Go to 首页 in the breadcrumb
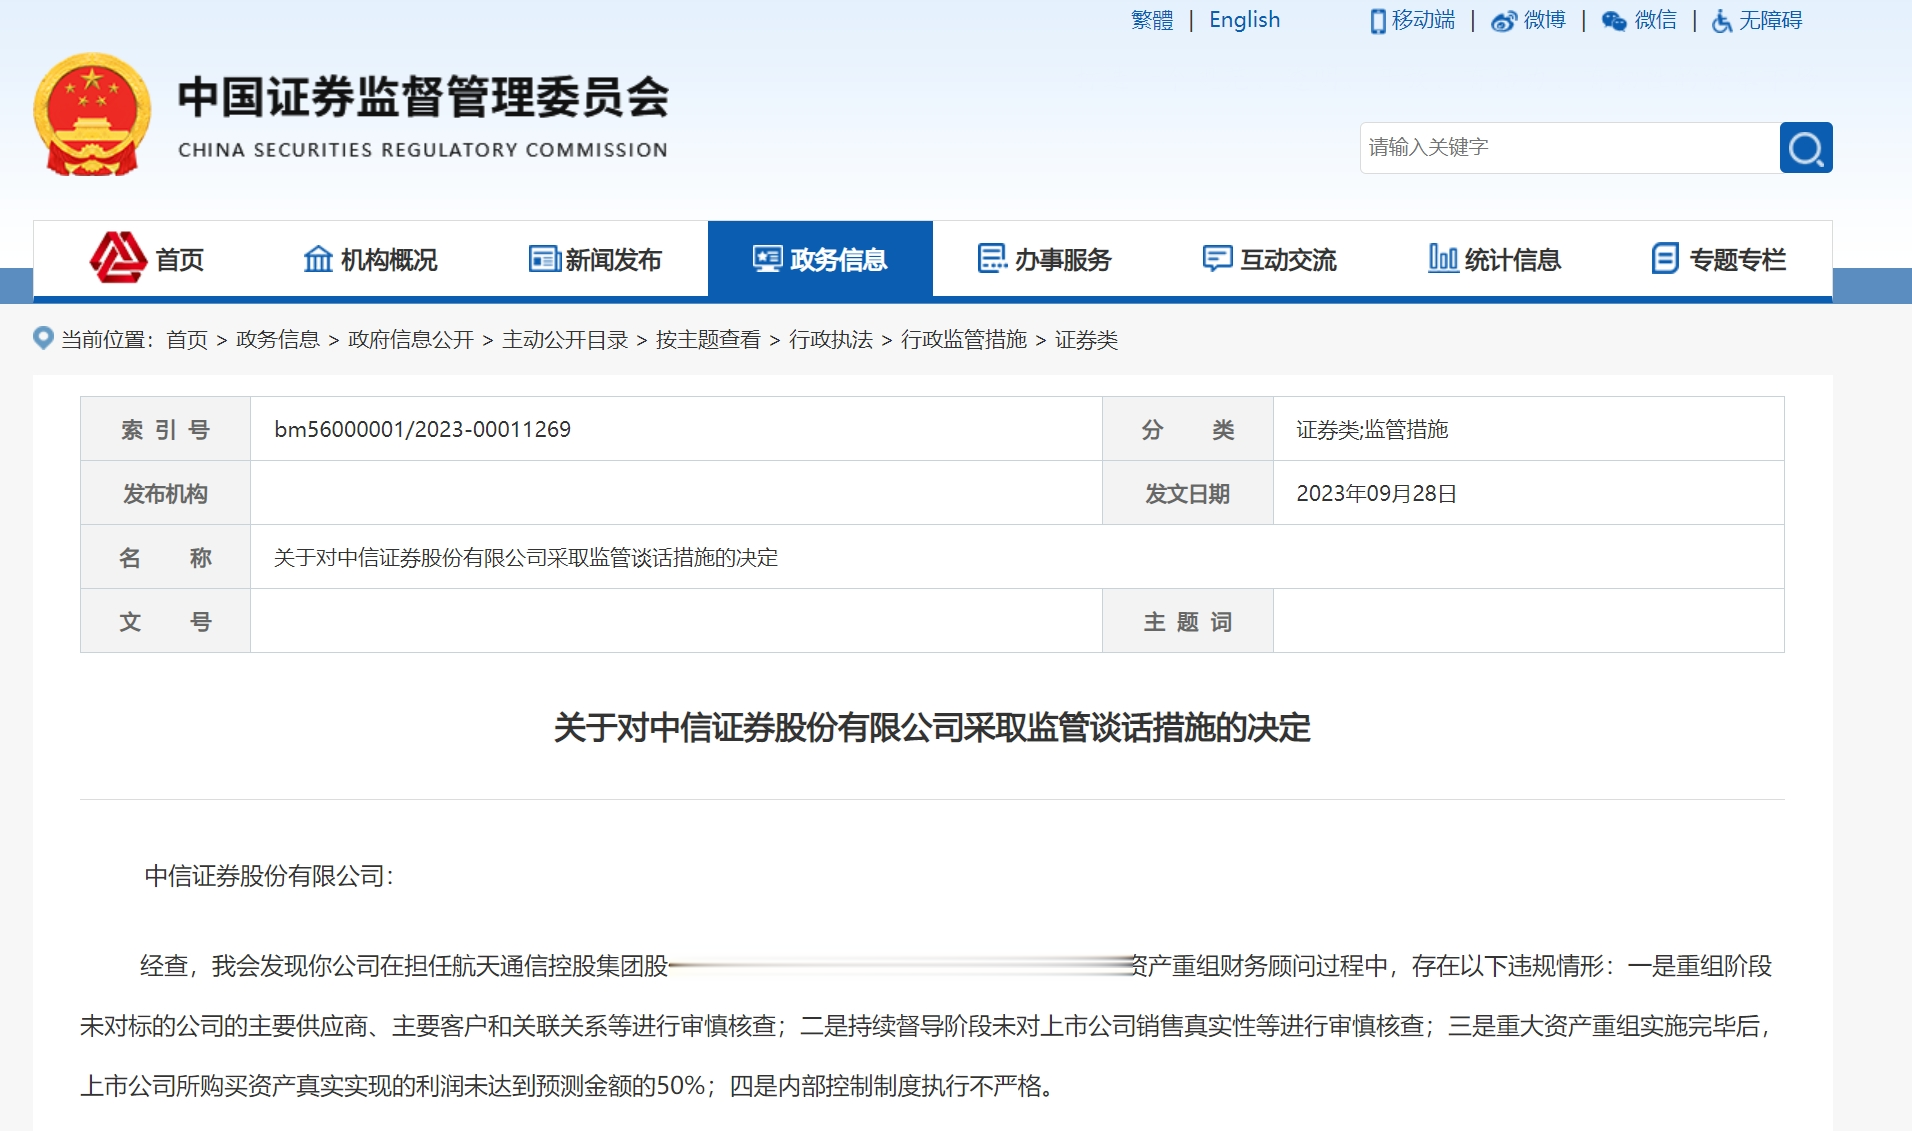1912x1131 pixels. pos(186,340)
